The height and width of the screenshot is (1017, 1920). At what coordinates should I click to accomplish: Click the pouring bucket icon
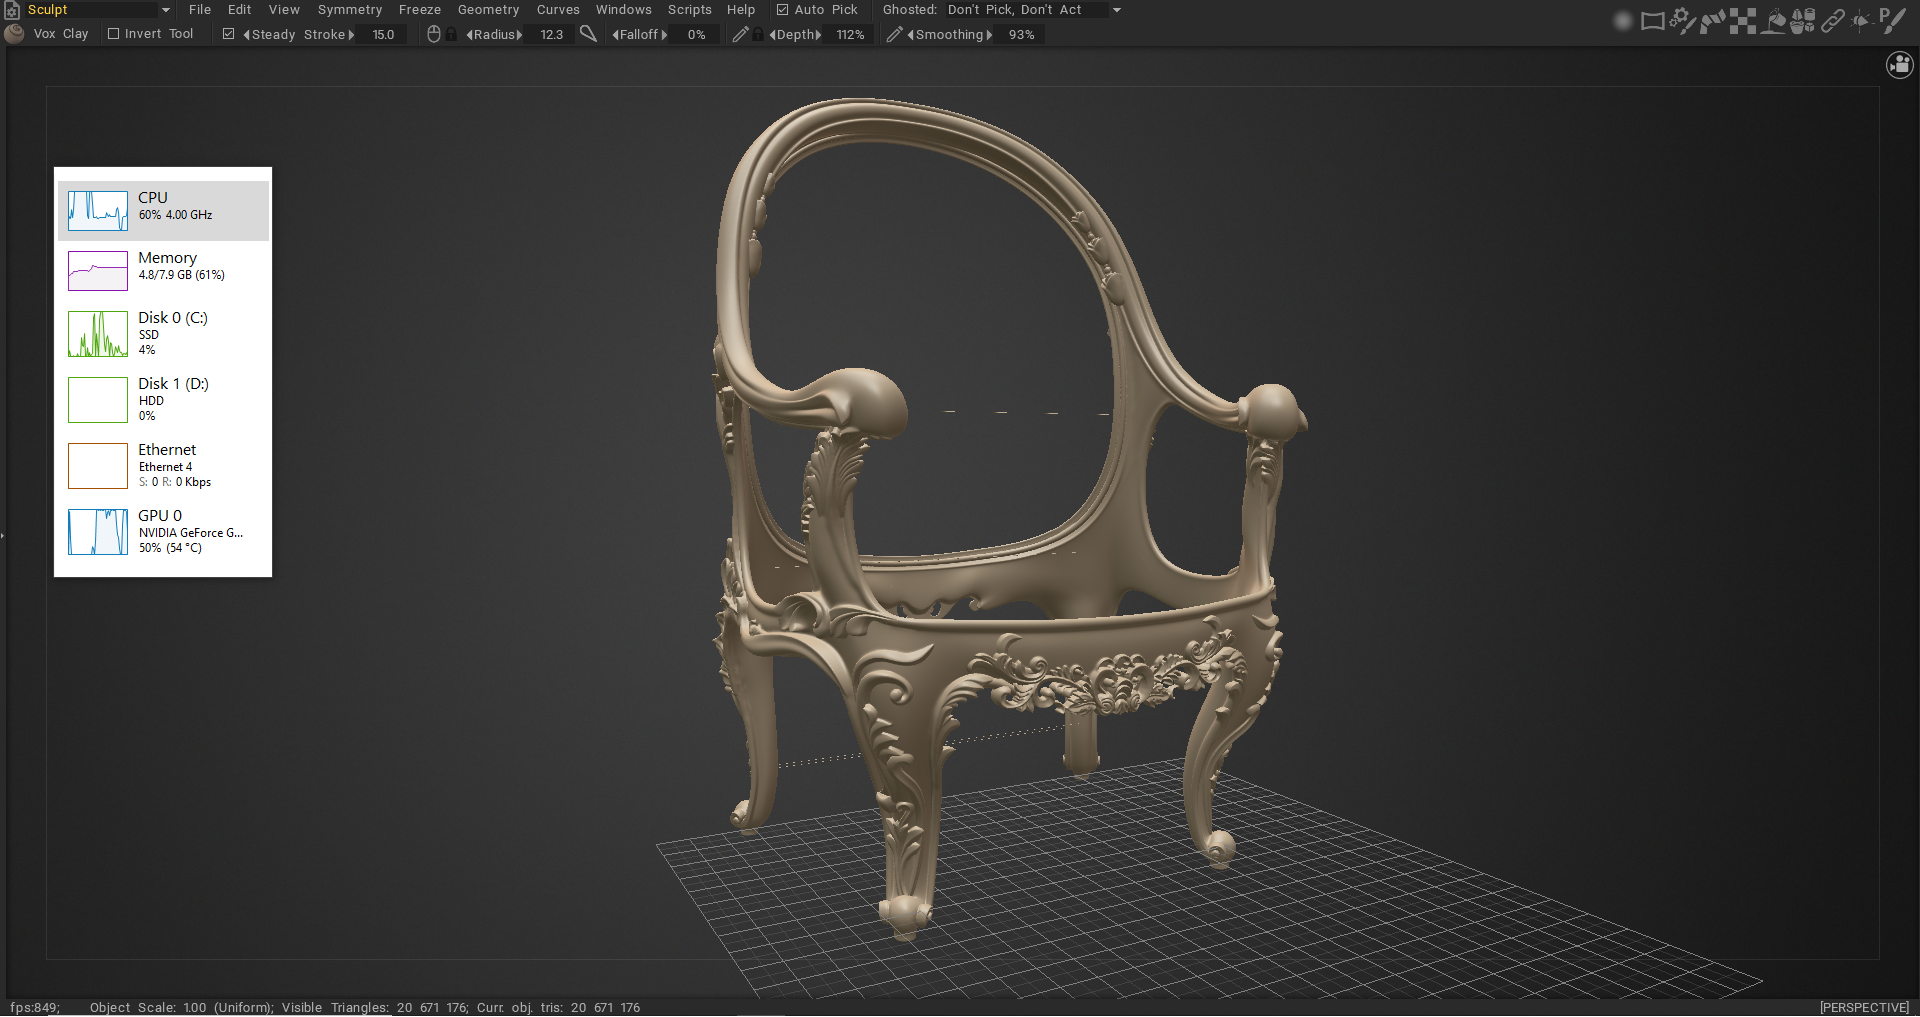point(1773,20)
